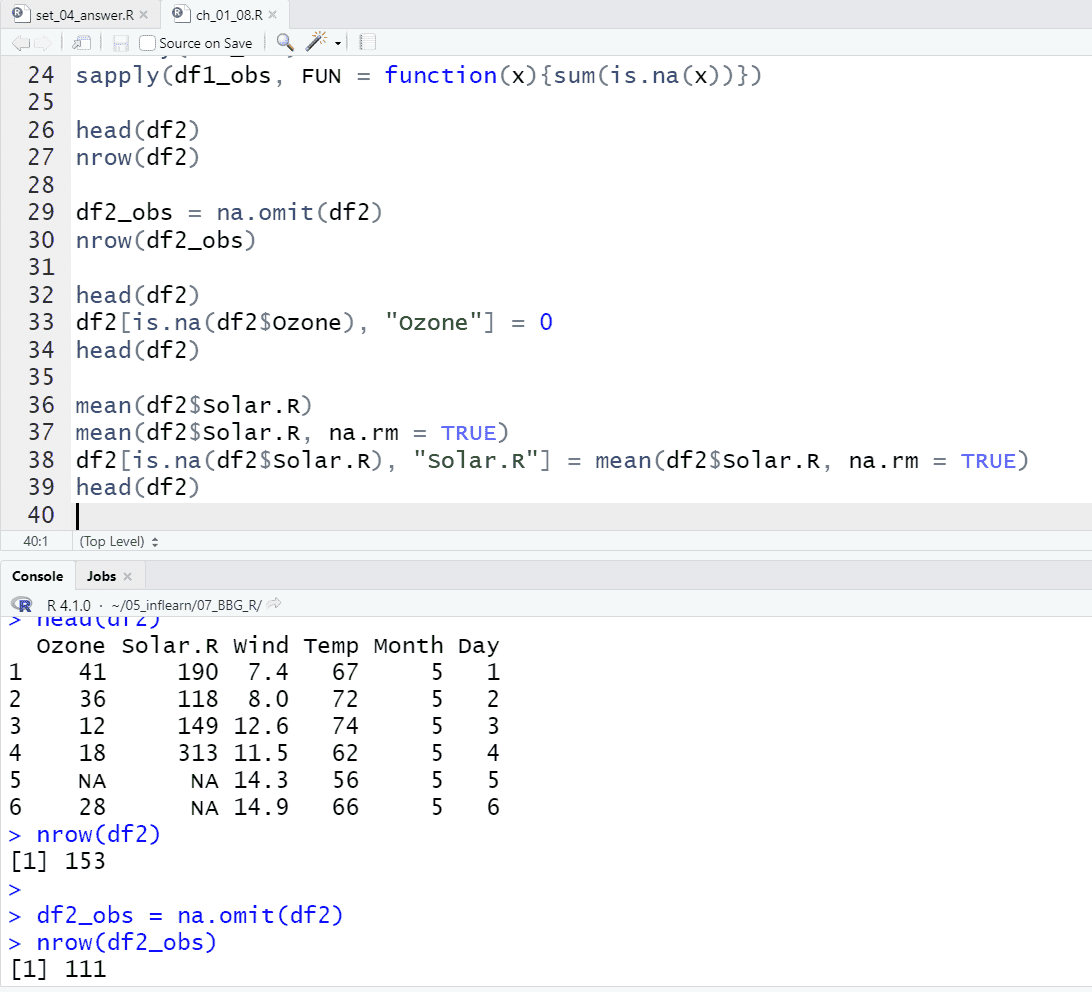
Task: Click empty line 40 in editor
Action: (x=584, y=516)
